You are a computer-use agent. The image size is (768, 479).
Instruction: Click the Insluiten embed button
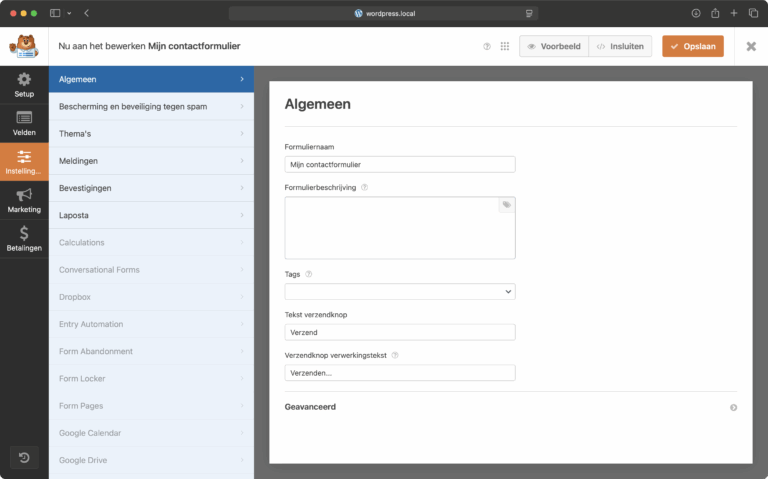(620, 46)
